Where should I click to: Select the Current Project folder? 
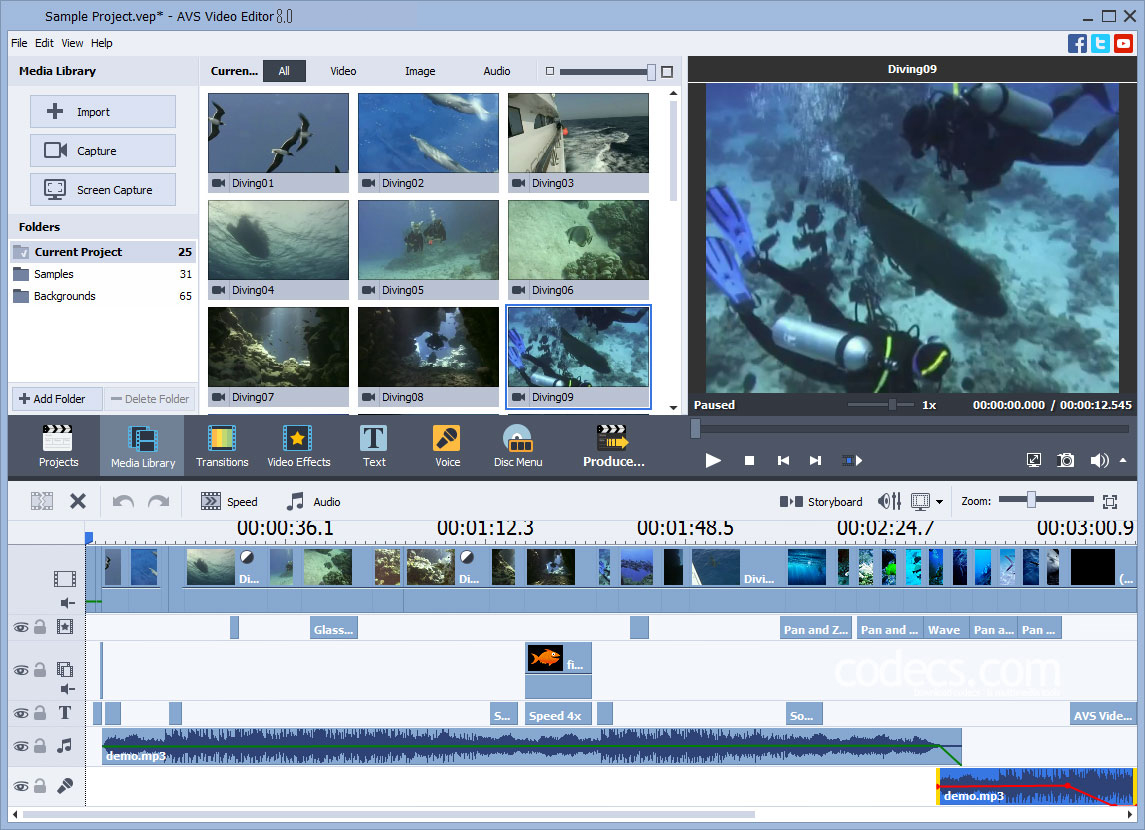(x=103, y=252)
